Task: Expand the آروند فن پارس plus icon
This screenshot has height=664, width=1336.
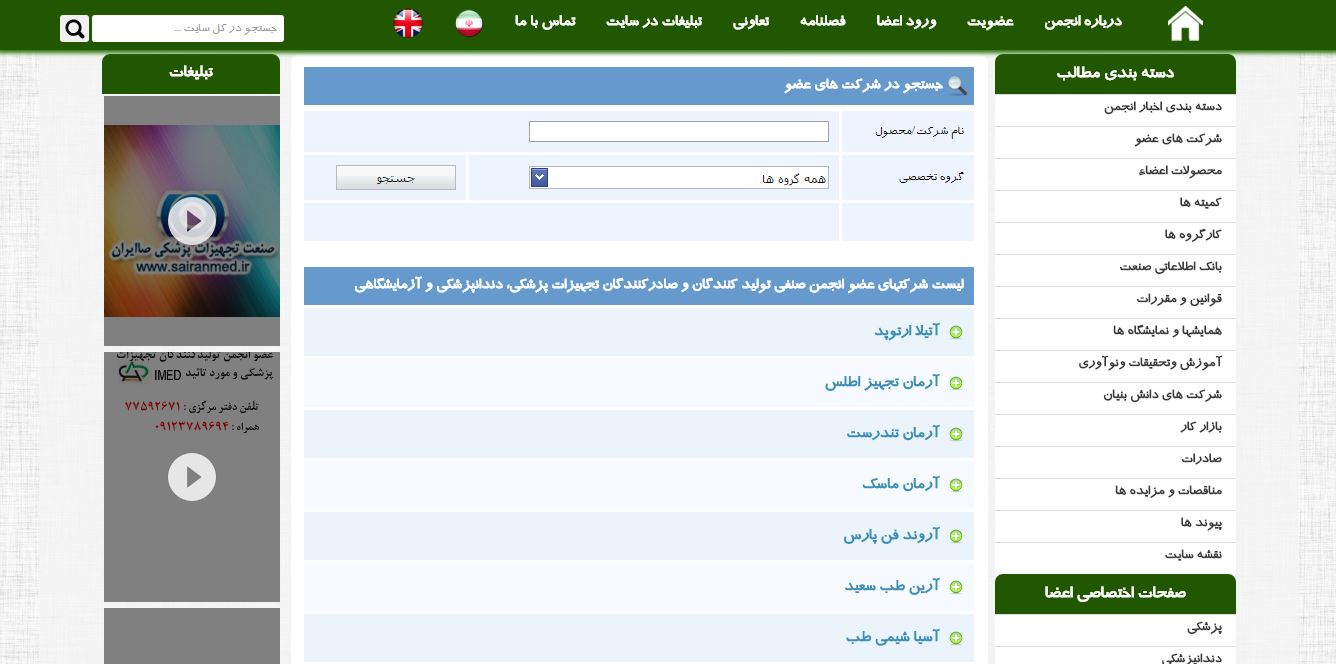Action: (956, 536)
